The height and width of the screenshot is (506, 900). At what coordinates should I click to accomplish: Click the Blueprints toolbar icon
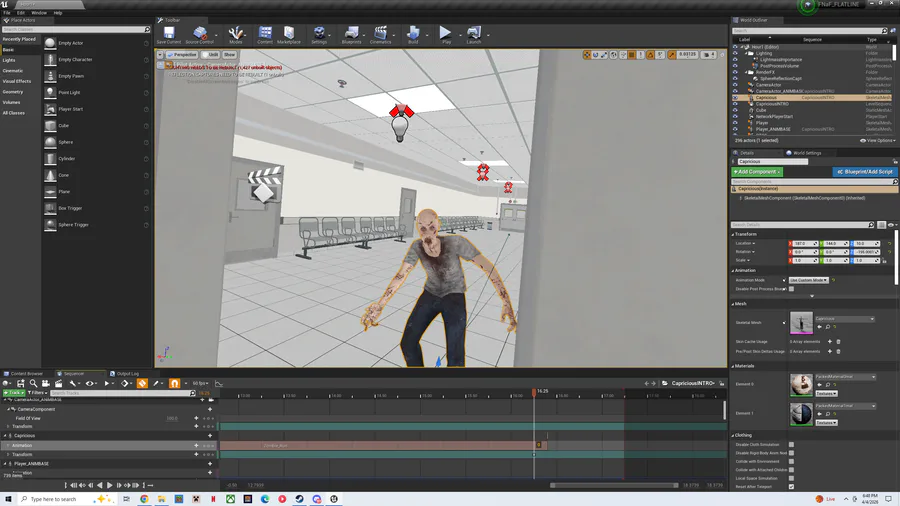point(351,35)
